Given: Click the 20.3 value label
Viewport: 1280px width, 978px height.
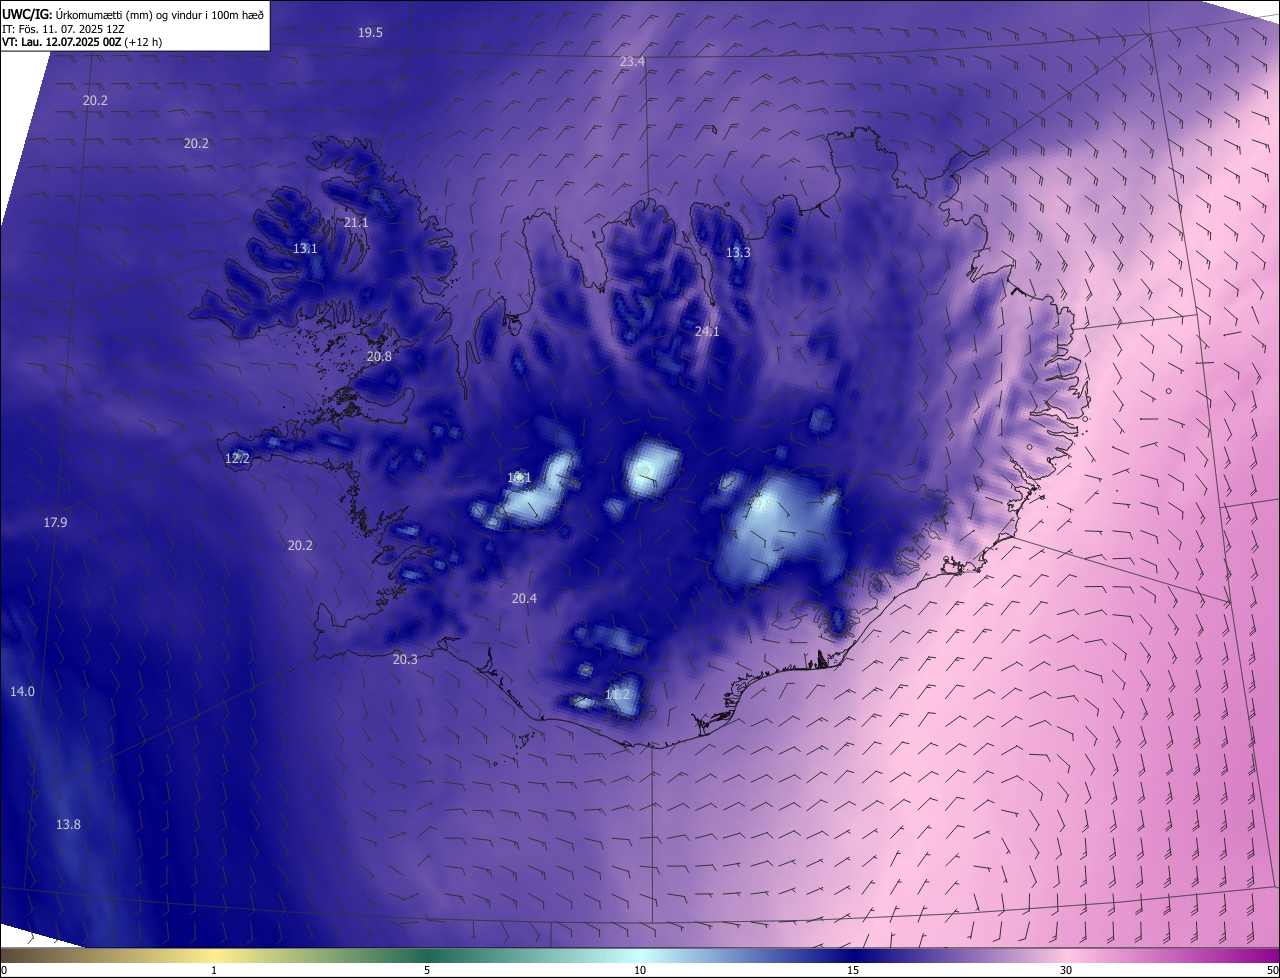Looking at the screenshot, I should (405, 660).
